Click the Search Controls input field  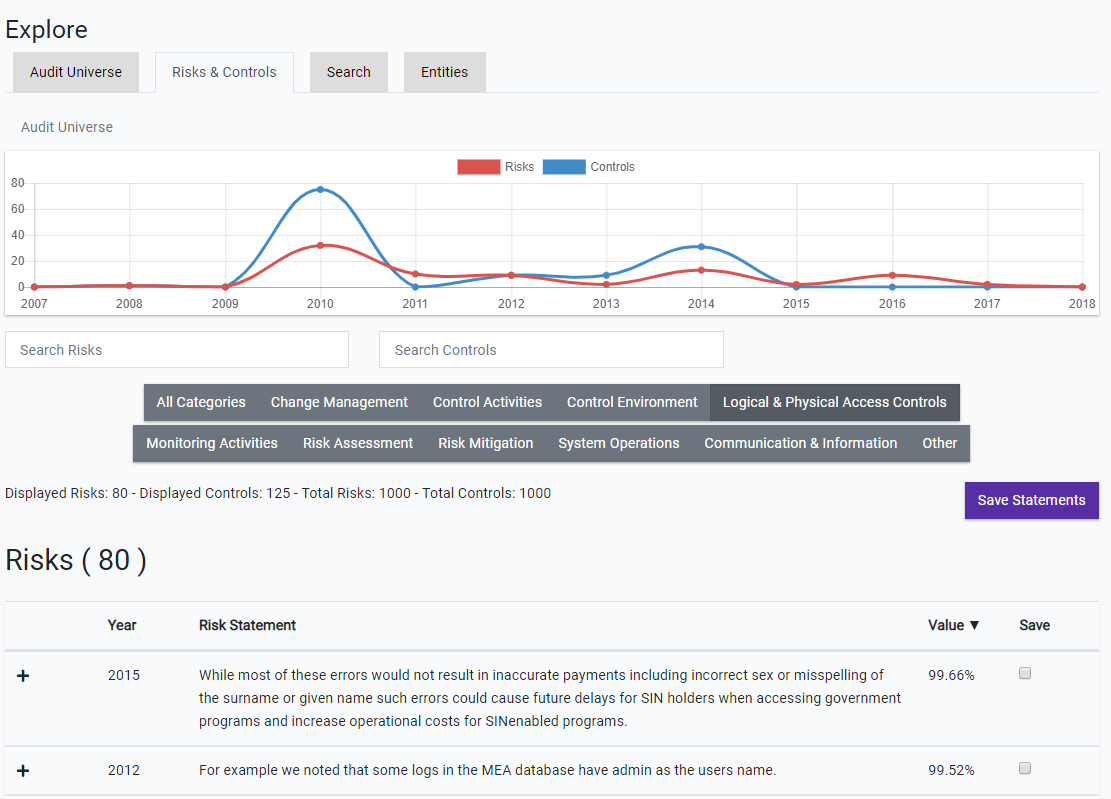coord(551,350)
